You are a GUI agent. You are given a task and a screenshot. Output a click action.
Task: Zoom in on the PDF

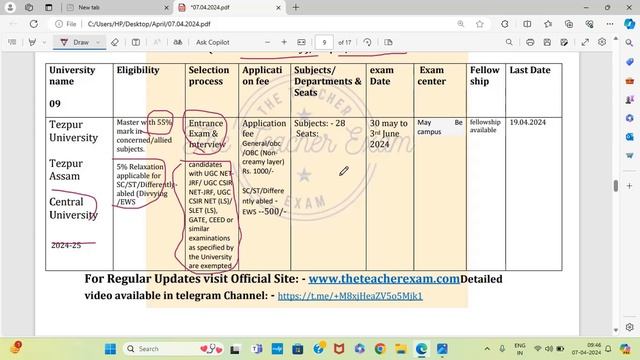284,42
